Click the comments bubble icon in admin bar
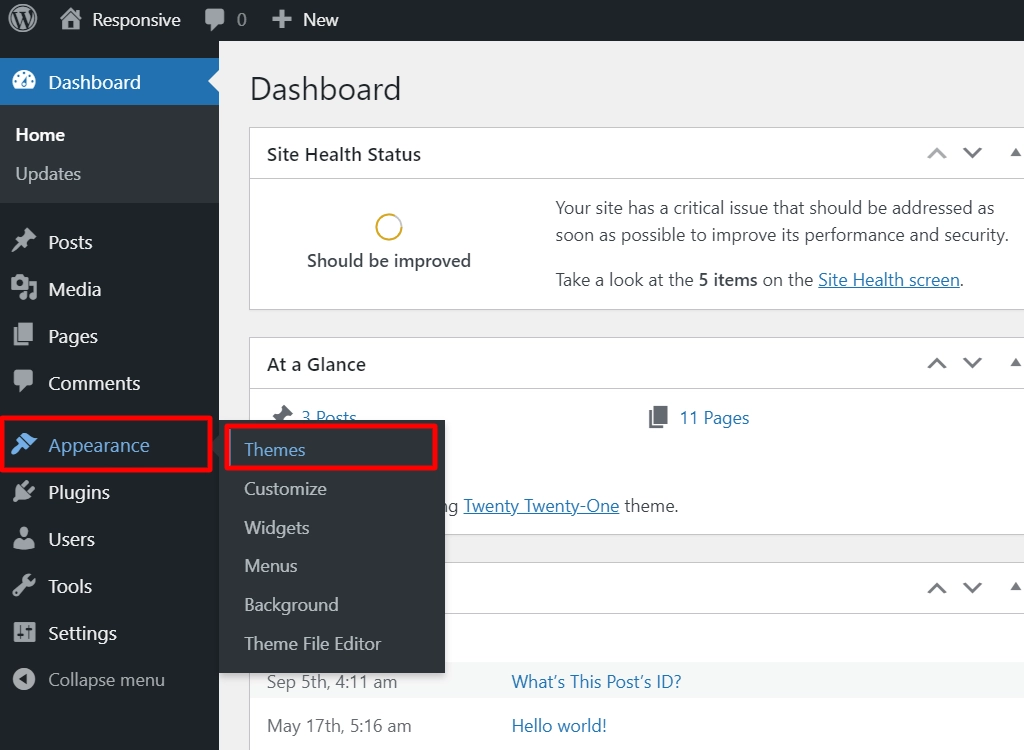The image size is (1024, 750). click(x=214, y=20)
